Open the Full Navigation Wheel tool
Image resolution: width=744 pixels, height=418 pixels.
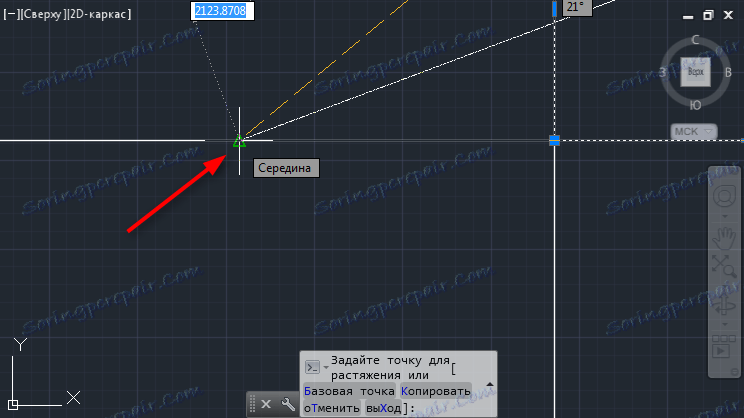point(725,197)
